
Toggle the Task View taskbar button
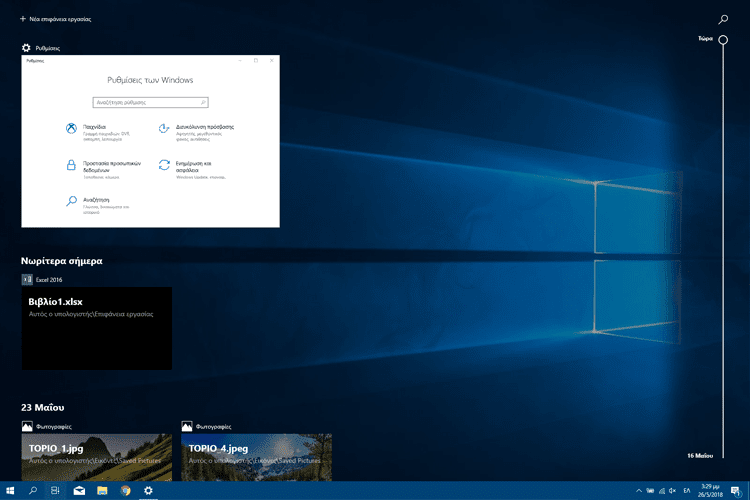[55, 490]
